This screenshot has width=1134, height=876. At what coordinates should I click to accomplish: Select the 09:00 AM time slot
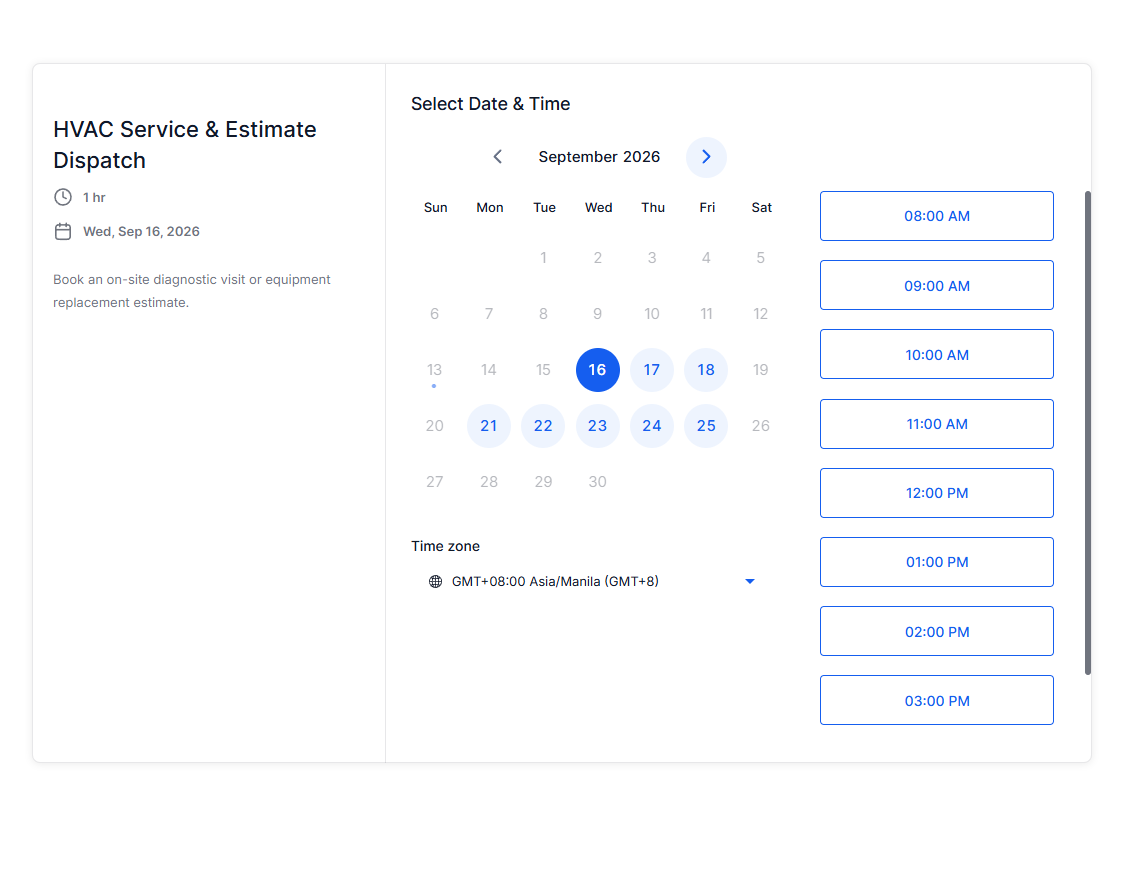point(937,285)
